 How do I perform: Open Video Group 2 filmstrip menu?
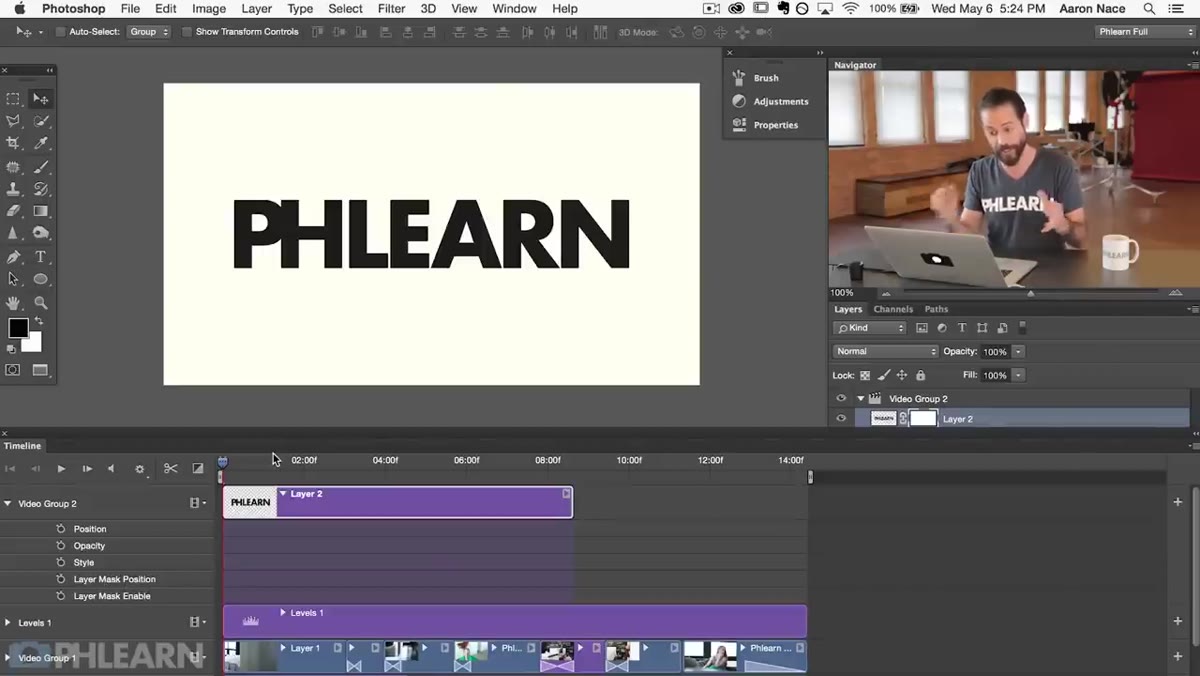[x=198, y=504]
